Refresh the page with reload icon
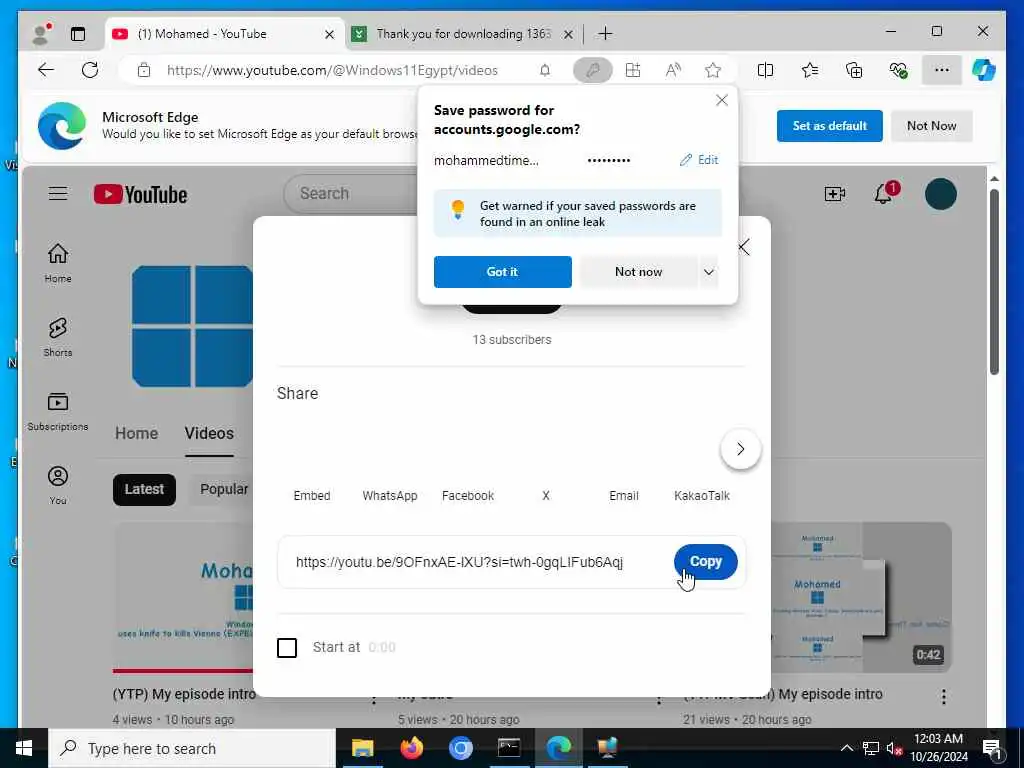The width and height of the screenshot is (1024, 768). point(90,70)
